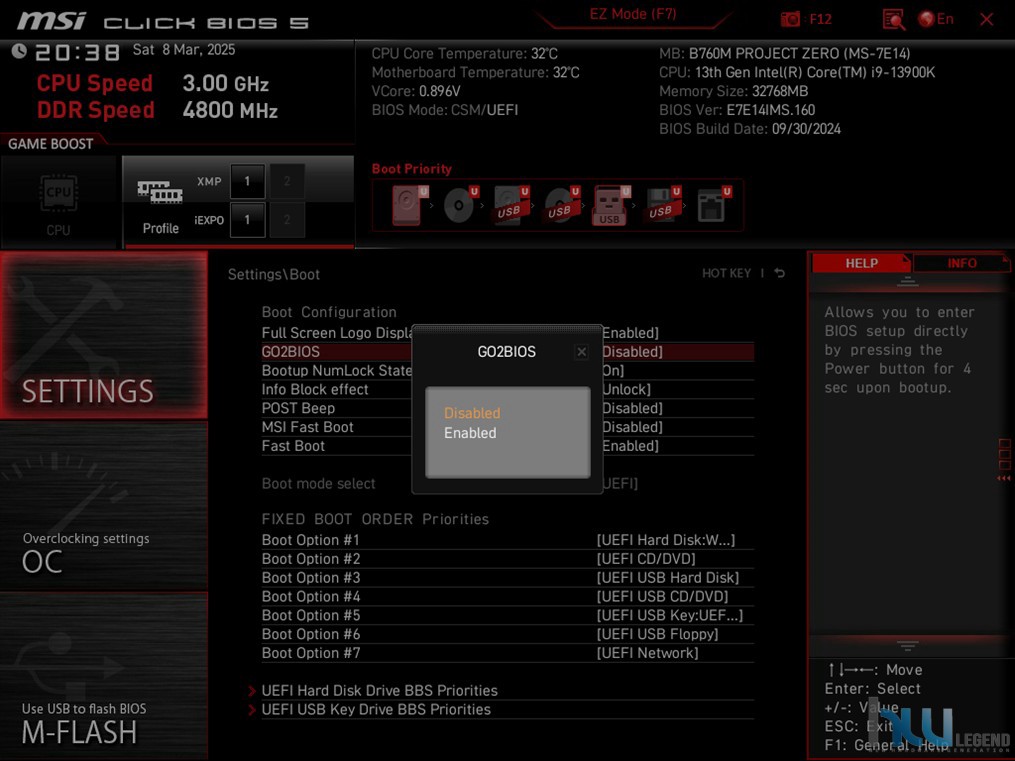Select the CD/DVD boot priority icon

(460, 204)
